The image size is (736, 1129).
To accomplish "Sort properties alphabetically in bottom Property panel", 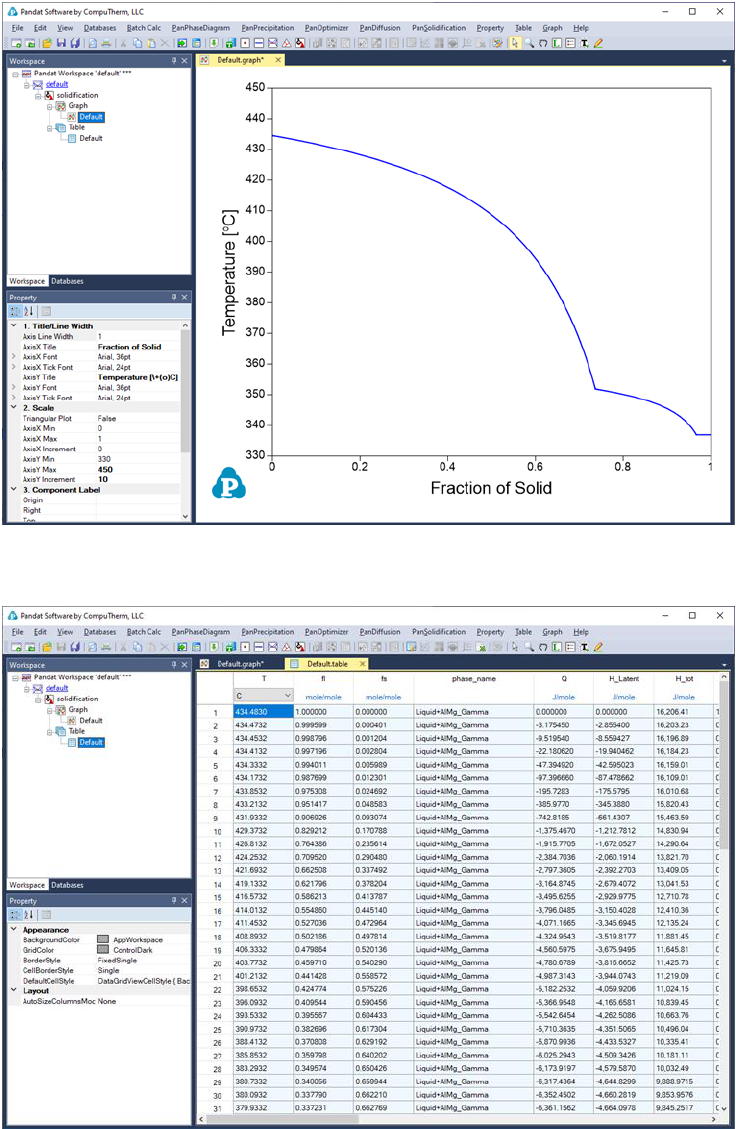I will (x=29, y=914).
